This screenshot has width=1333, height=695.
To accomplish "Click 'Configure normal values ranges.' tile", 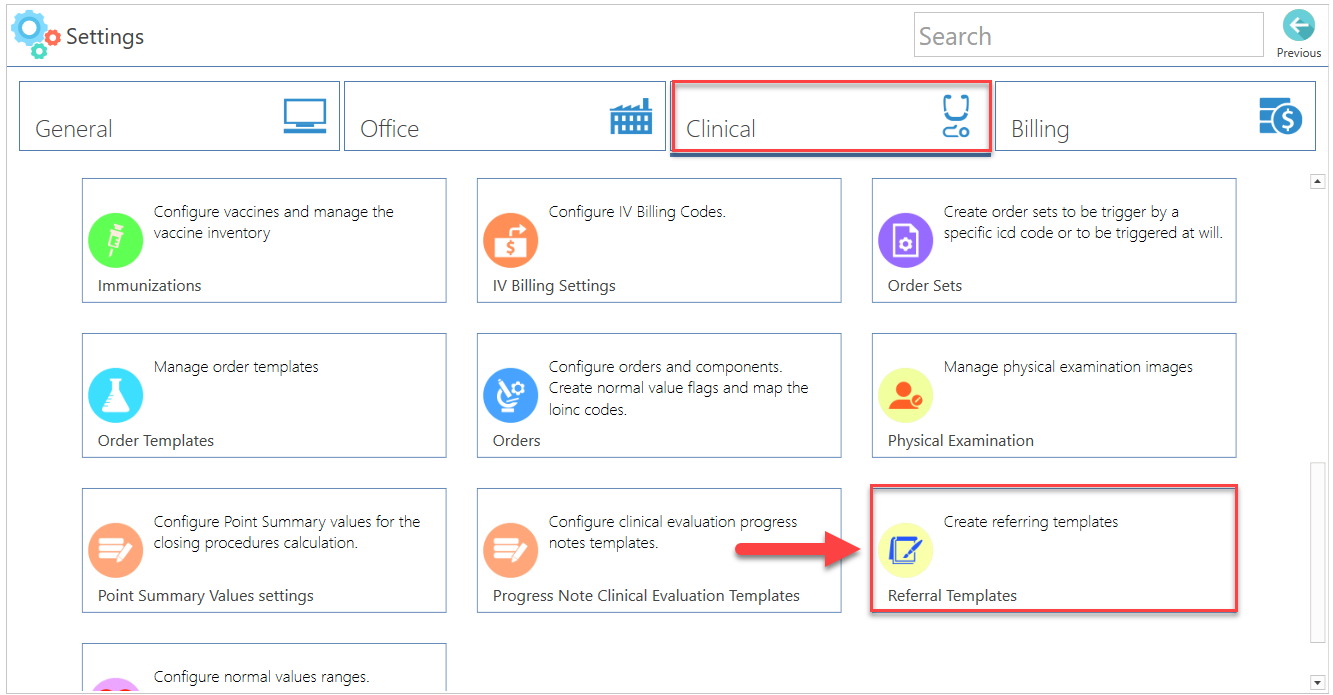I will (x=264, y=668).
